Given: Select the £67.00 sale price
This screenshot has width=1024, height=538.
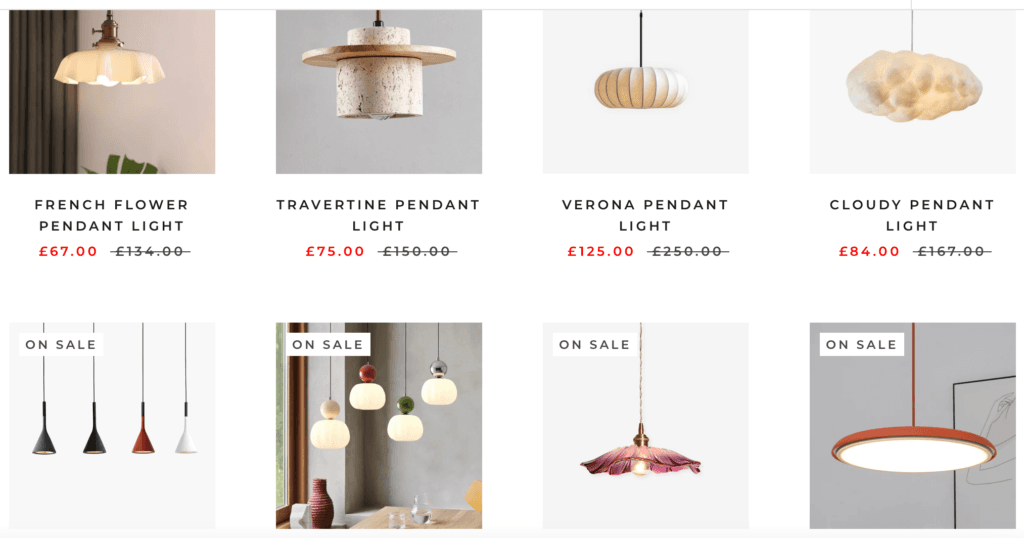Looking at the screenshot, I should (x=68, y=251).
